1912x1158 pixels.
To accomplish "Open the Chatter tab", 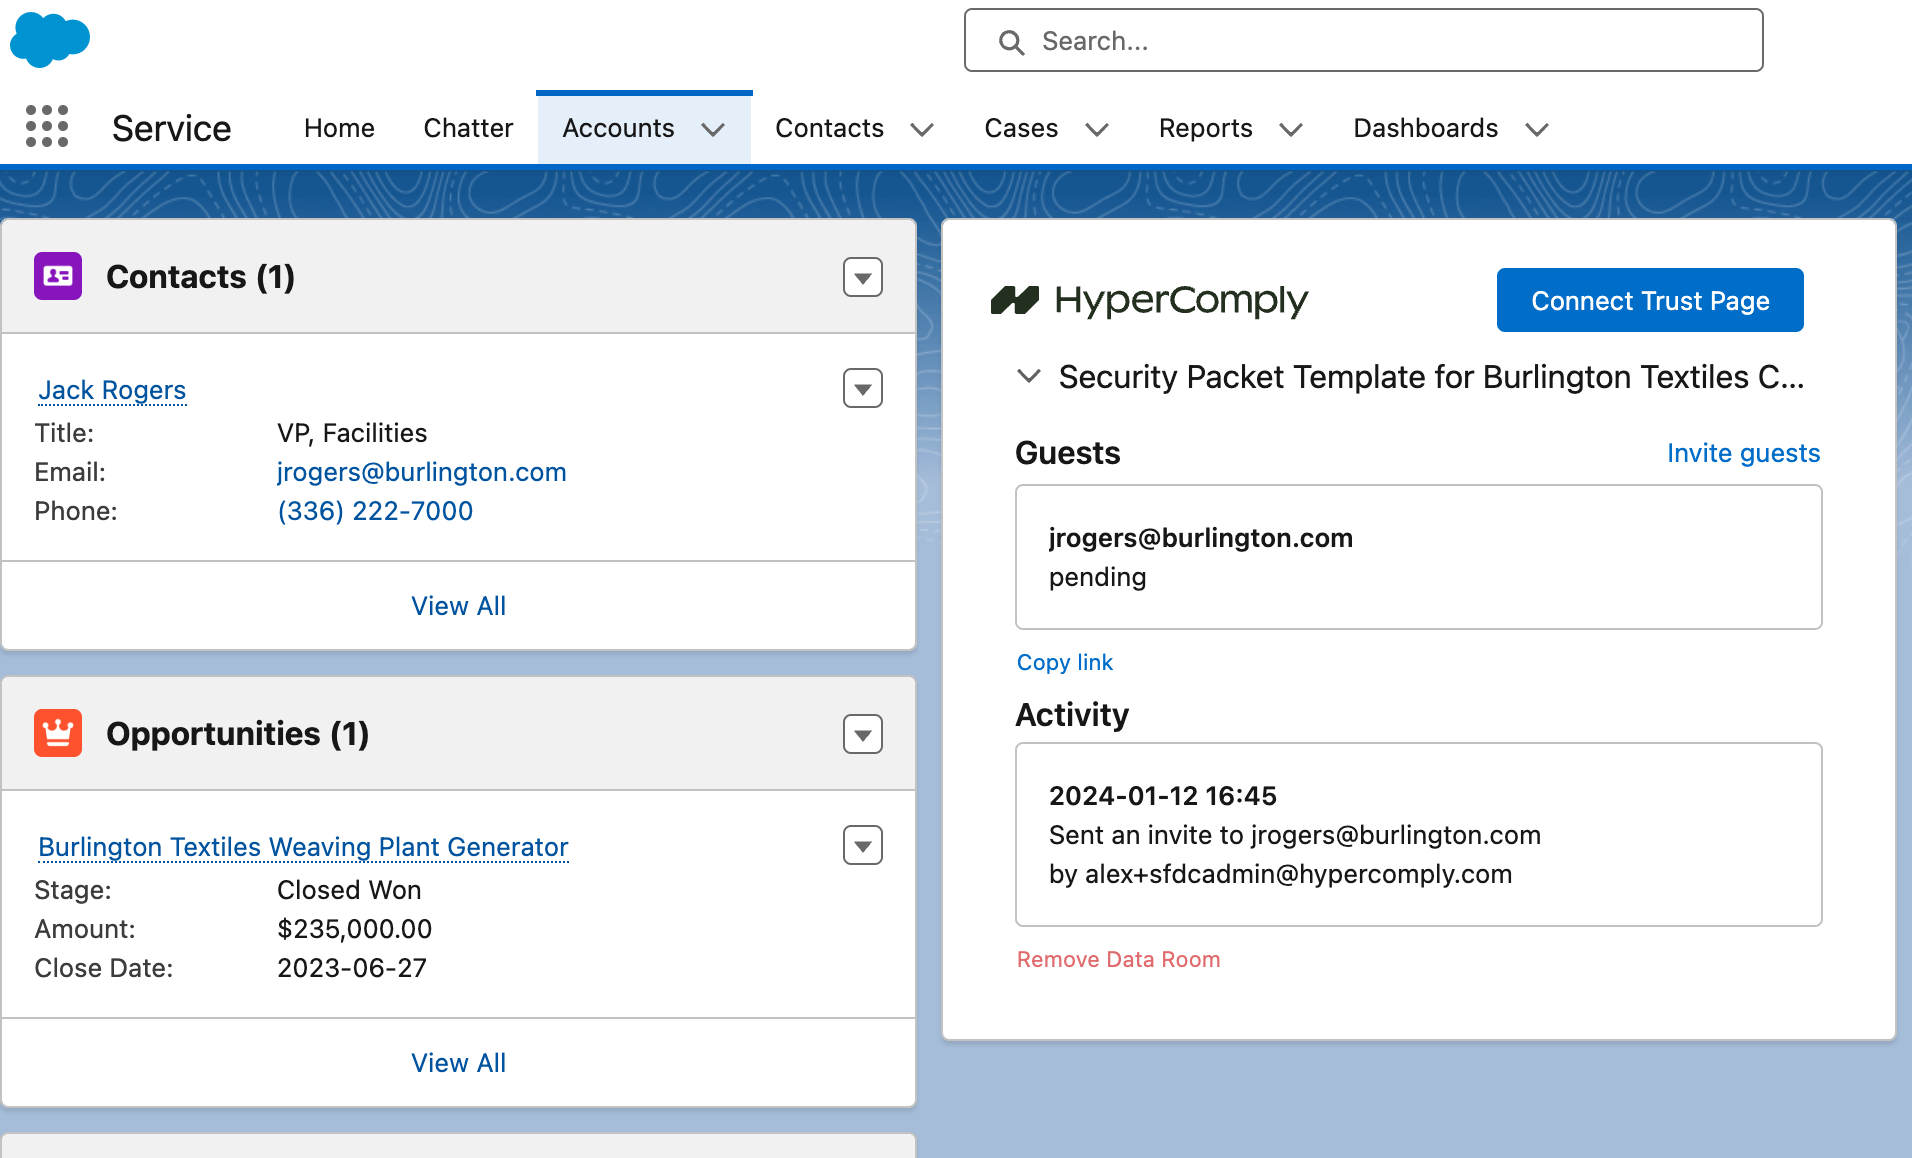I will click(x=468, y=128).
